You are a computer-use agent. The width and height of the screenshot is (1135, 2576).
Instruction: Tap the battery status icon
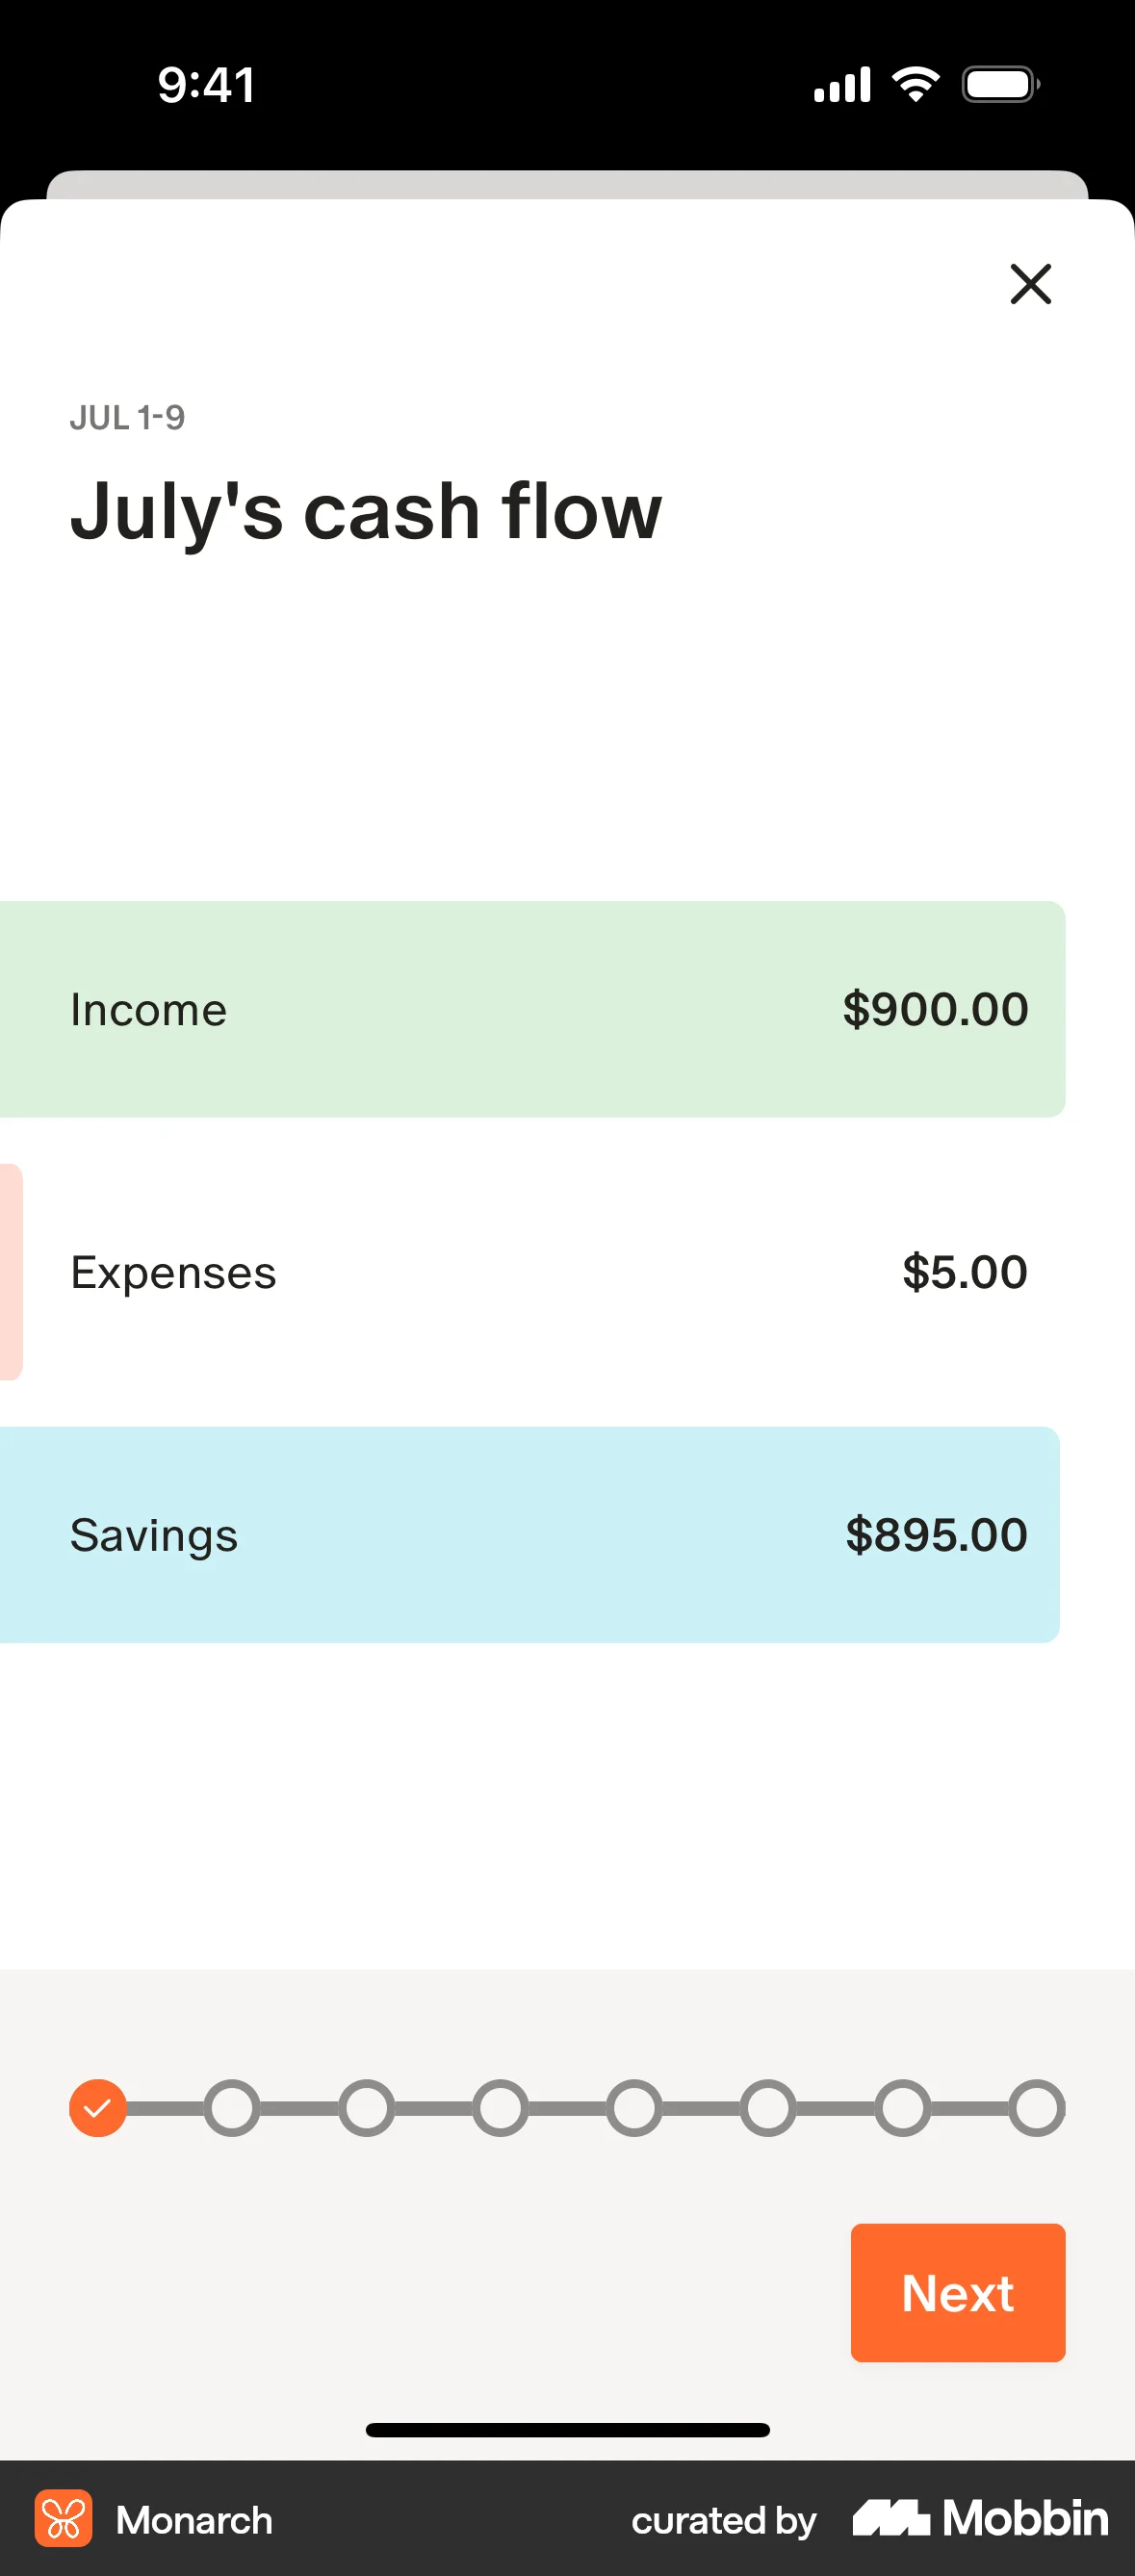coord(1000,84)
